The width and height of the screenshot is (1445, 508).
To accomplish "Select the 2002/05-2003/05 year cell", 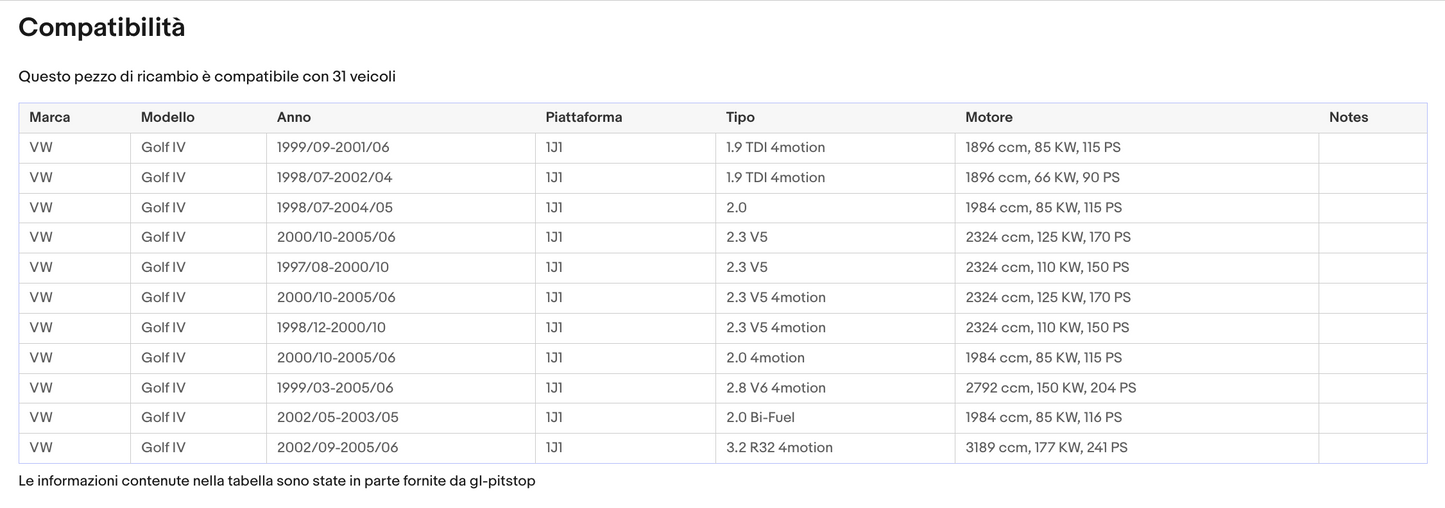I will coord(337,418).
